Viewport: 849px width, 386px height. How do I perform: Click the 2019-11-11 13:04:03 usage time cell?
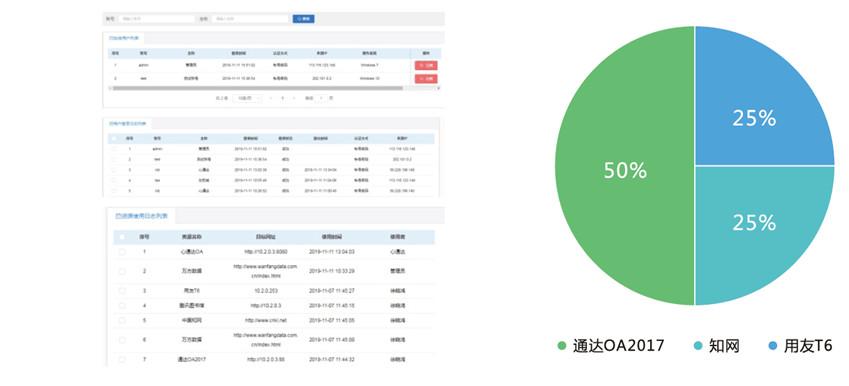[x=331, y=252]
